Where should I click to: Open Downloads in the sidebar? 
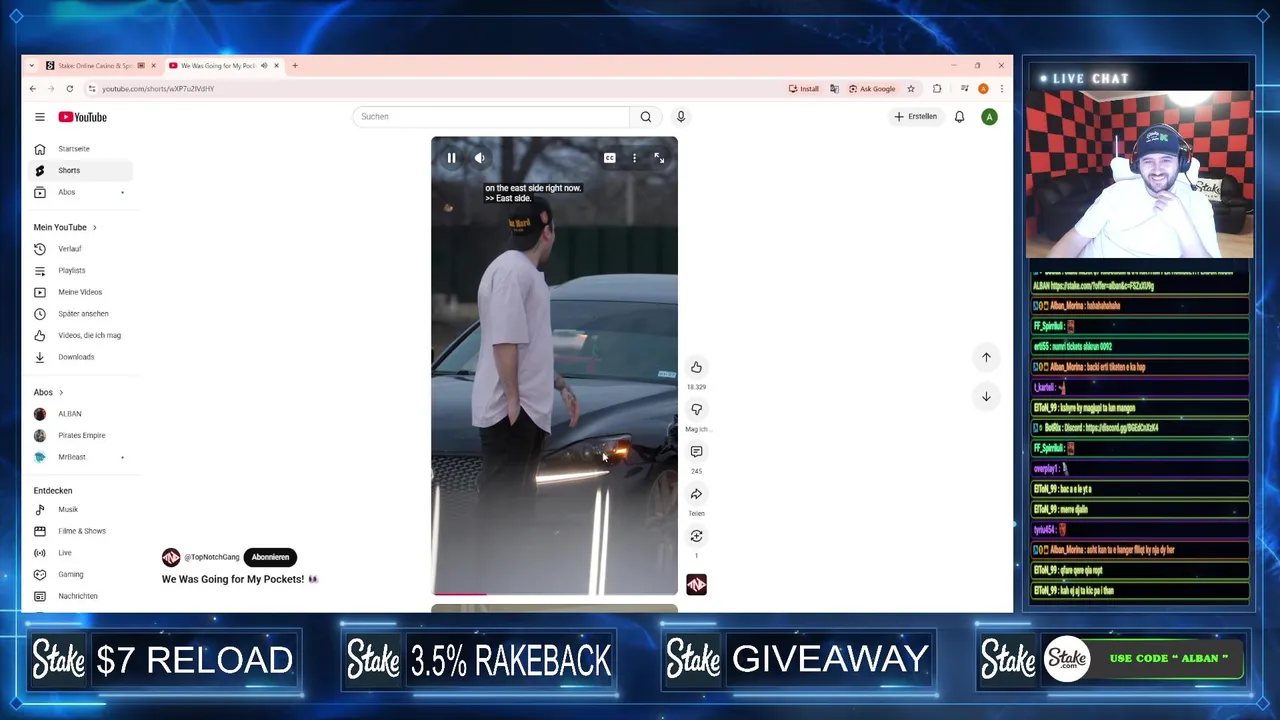coord(80,357)
